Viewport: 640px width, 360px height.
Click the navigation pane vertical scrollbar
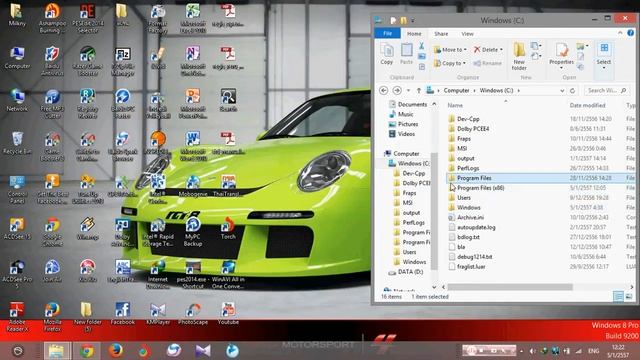click(x=434, y=210)
